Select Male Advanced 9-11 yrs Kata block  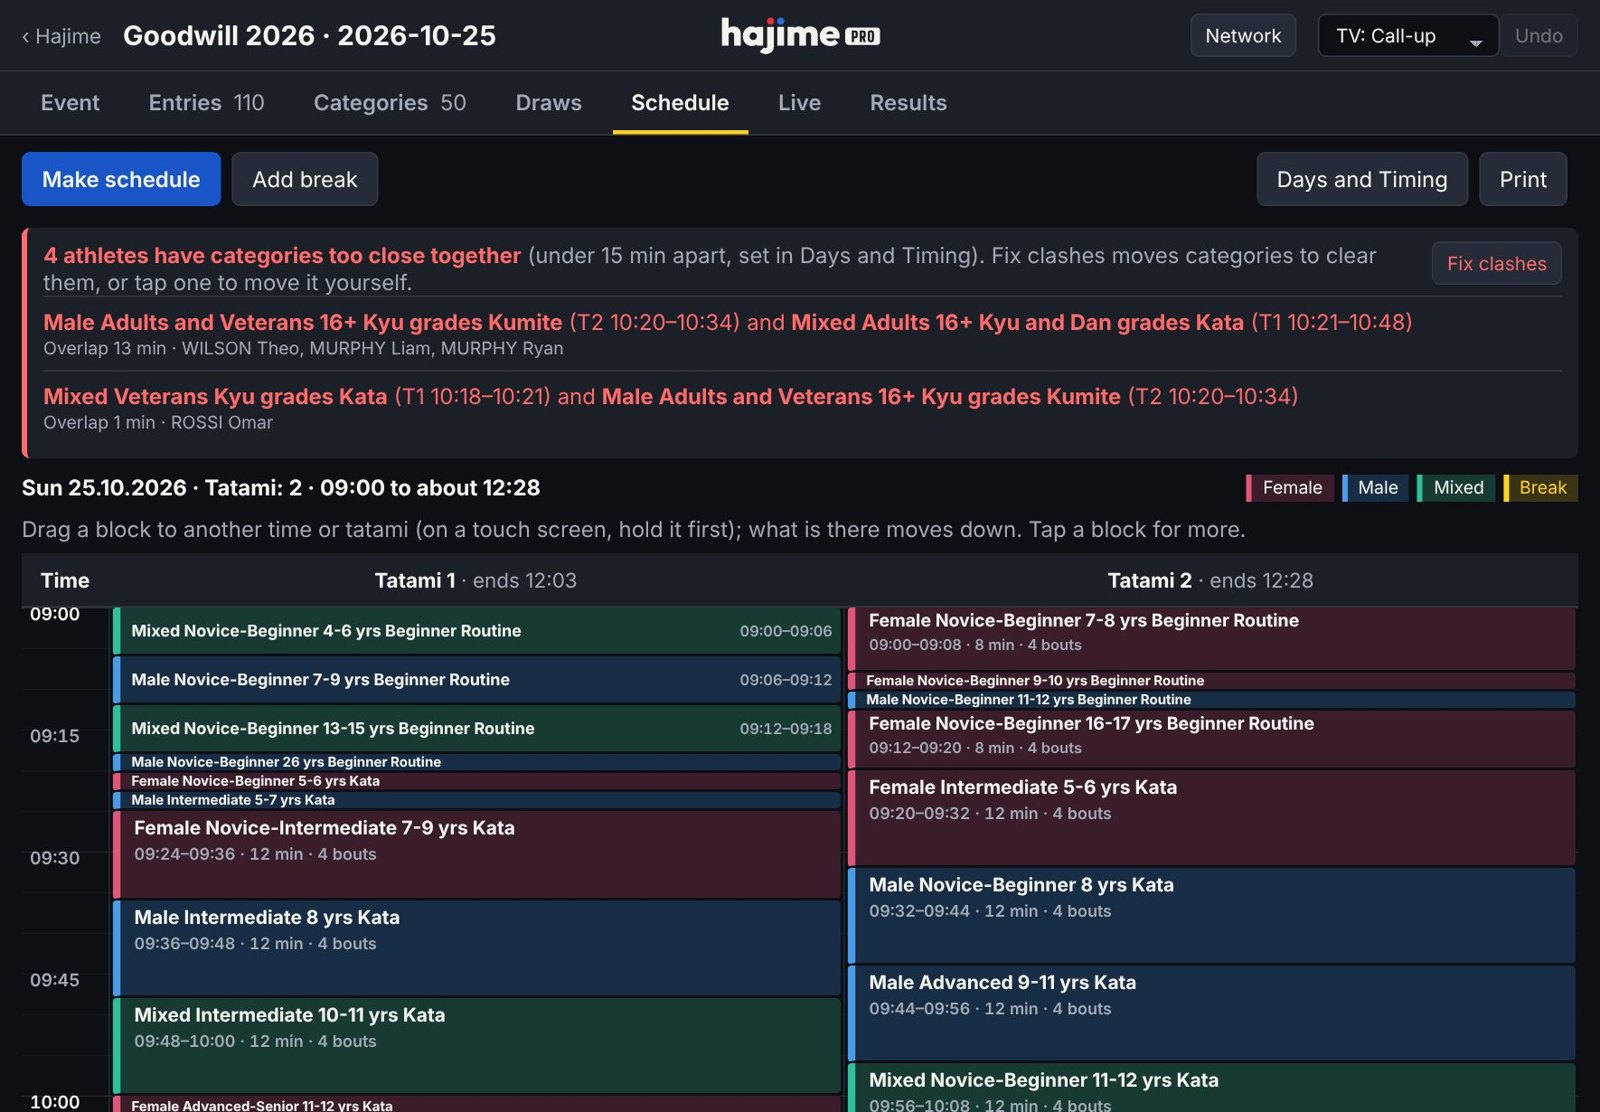[1212, 1013]
